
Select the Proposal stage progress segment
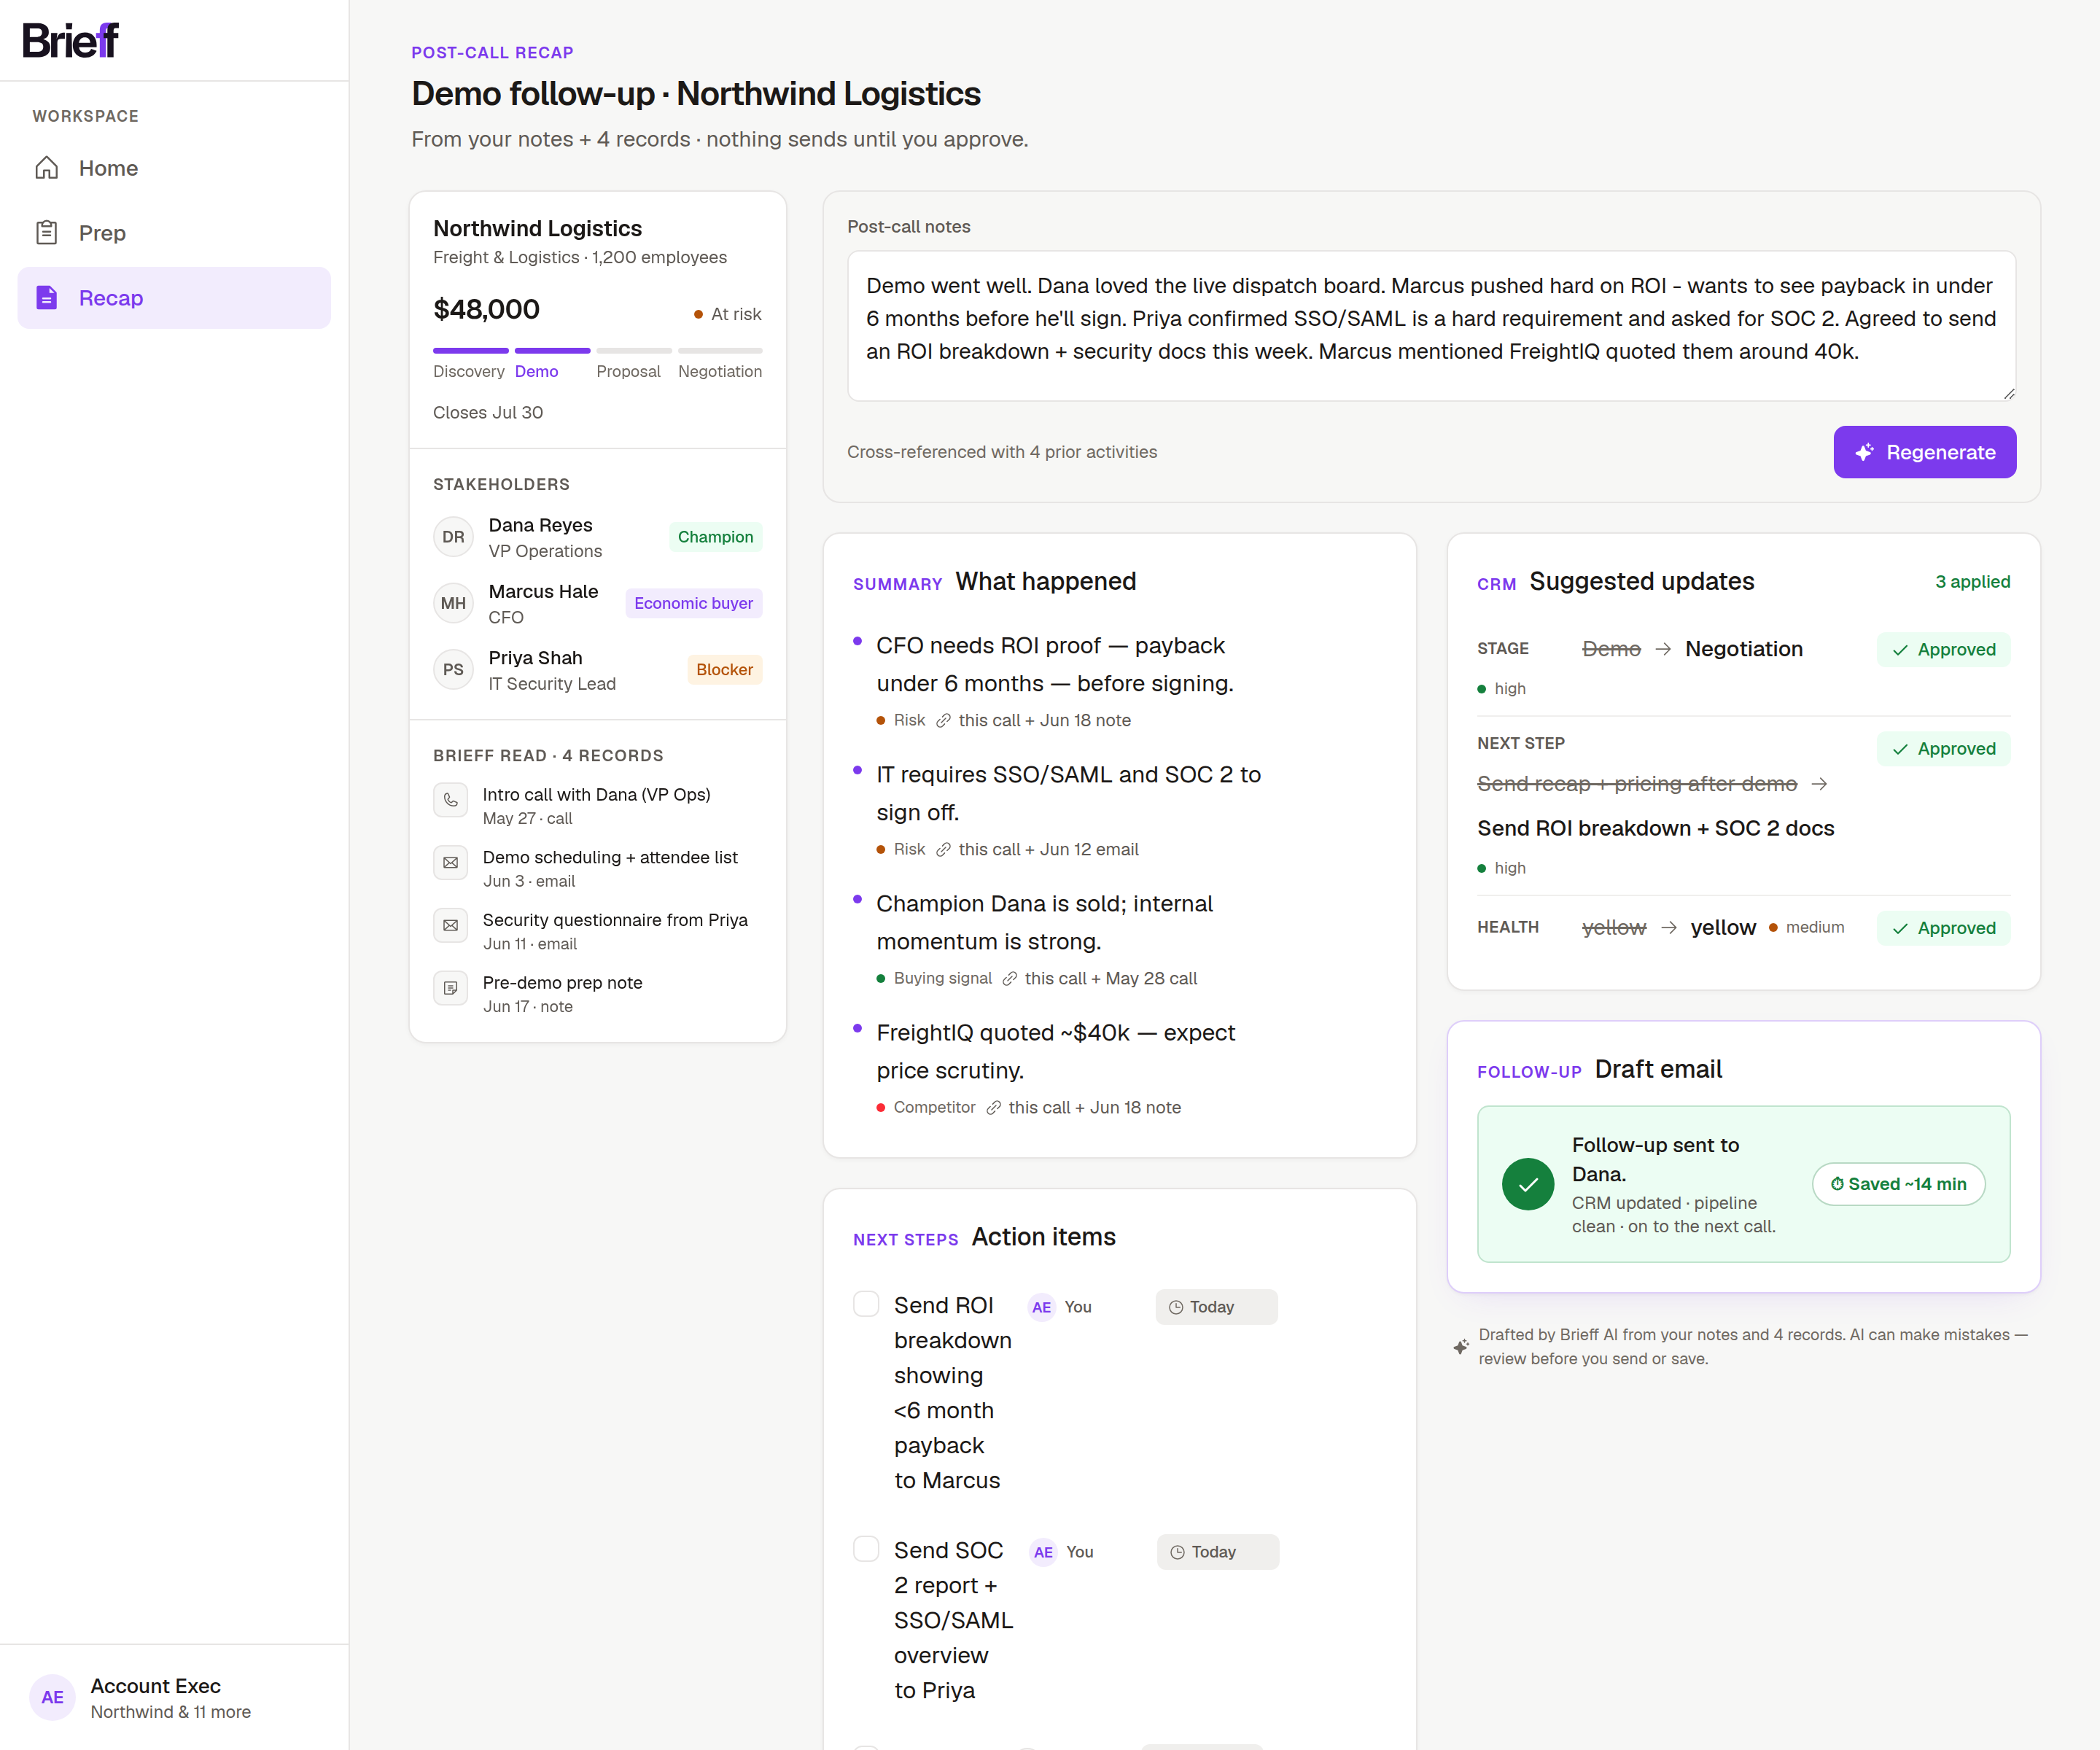[634, 351]
